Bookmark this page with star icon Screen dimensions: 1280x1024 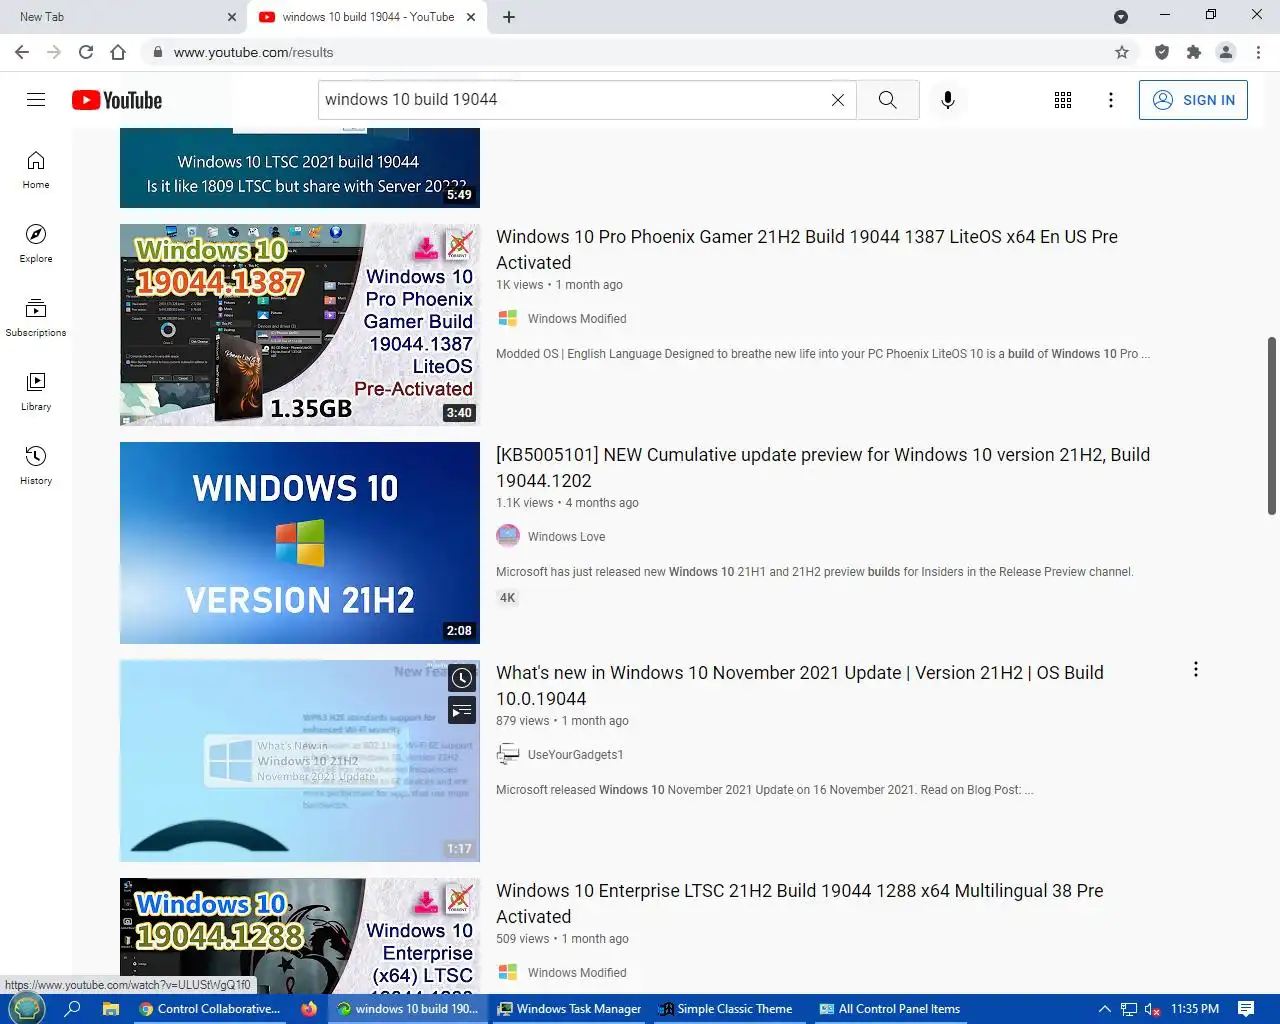pos(1122,52)
